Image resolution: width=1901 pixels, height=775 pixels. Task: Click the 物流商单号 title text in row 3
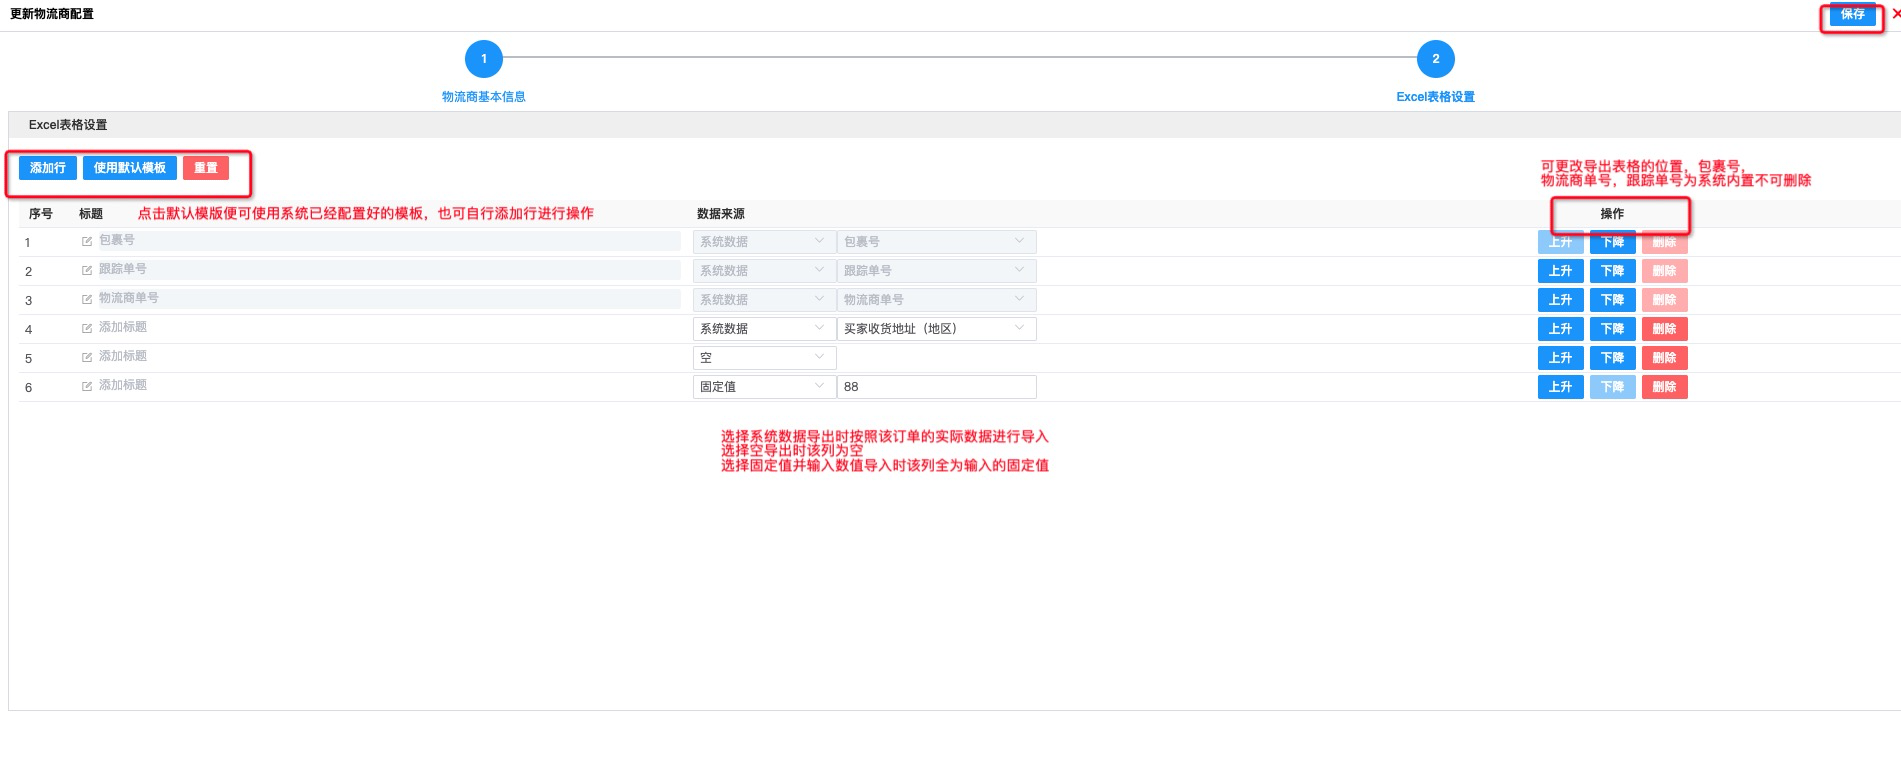point(129,298)
